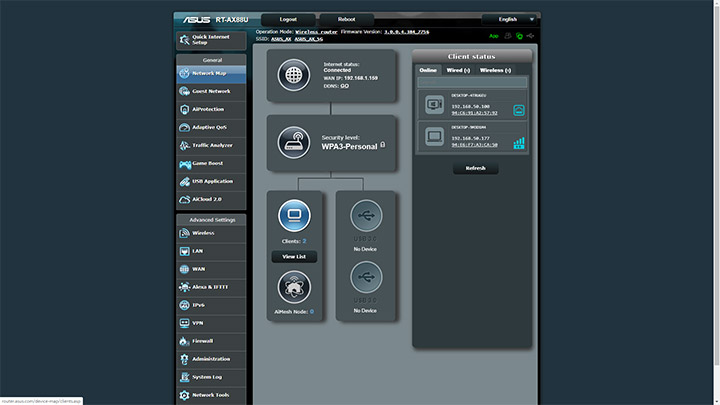This screenshot has width=720, height=405.
Task: Click the page vertical scrollbar
Action: tap(716, 184)
